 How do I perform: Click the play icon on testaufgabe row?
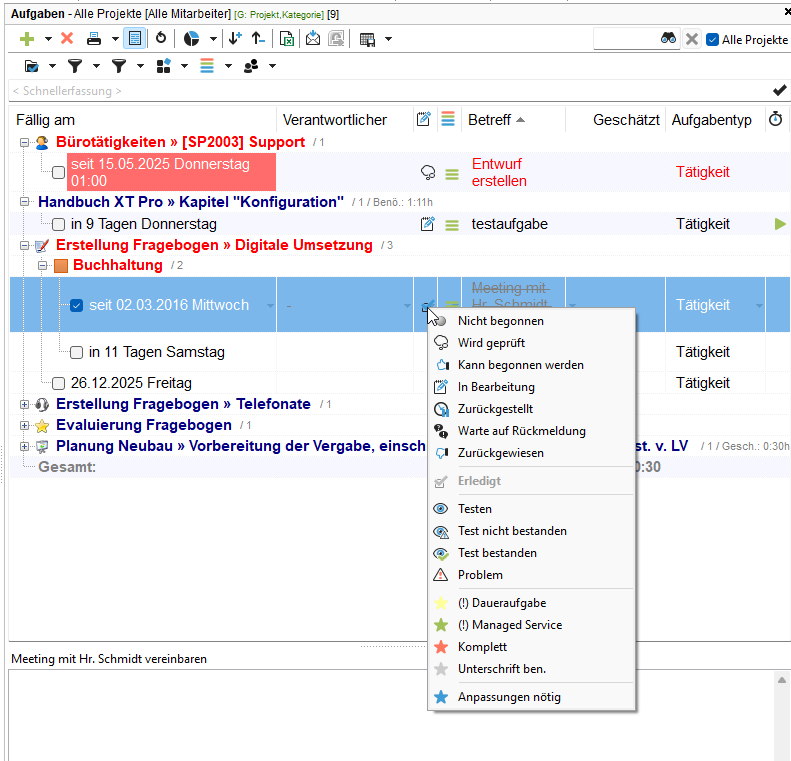tap(780, 224)
